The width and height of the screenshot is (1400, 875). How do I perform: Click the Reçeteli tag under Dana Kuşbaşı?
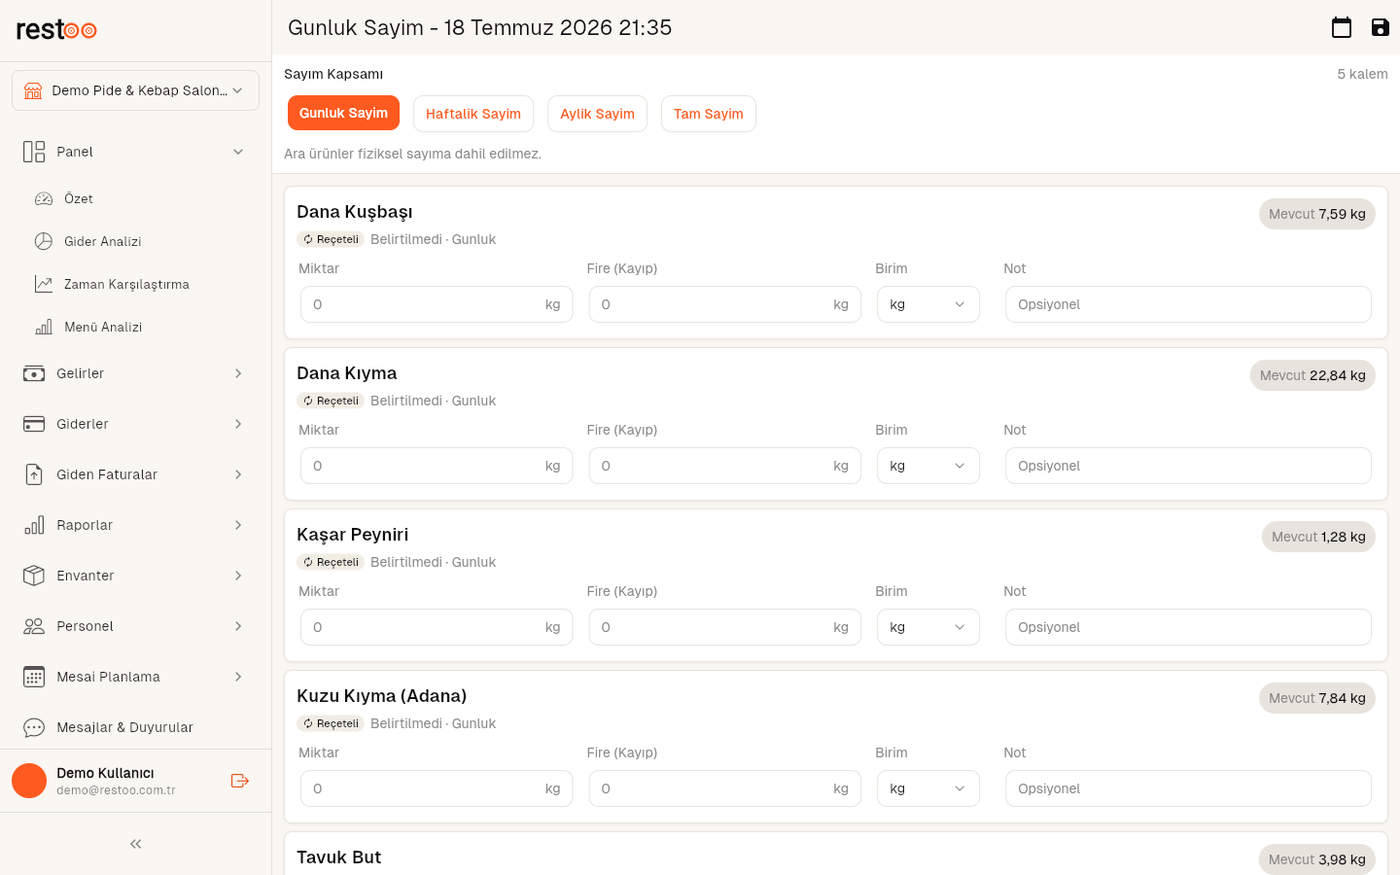(330, 240)
